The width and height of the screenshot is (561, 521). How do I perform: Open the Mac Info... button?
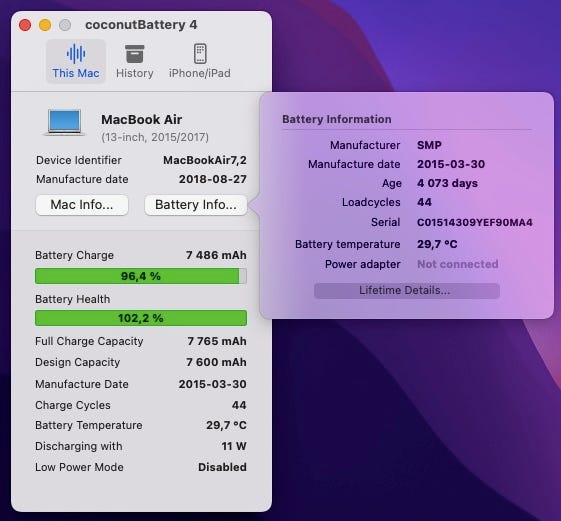point(82,205)
